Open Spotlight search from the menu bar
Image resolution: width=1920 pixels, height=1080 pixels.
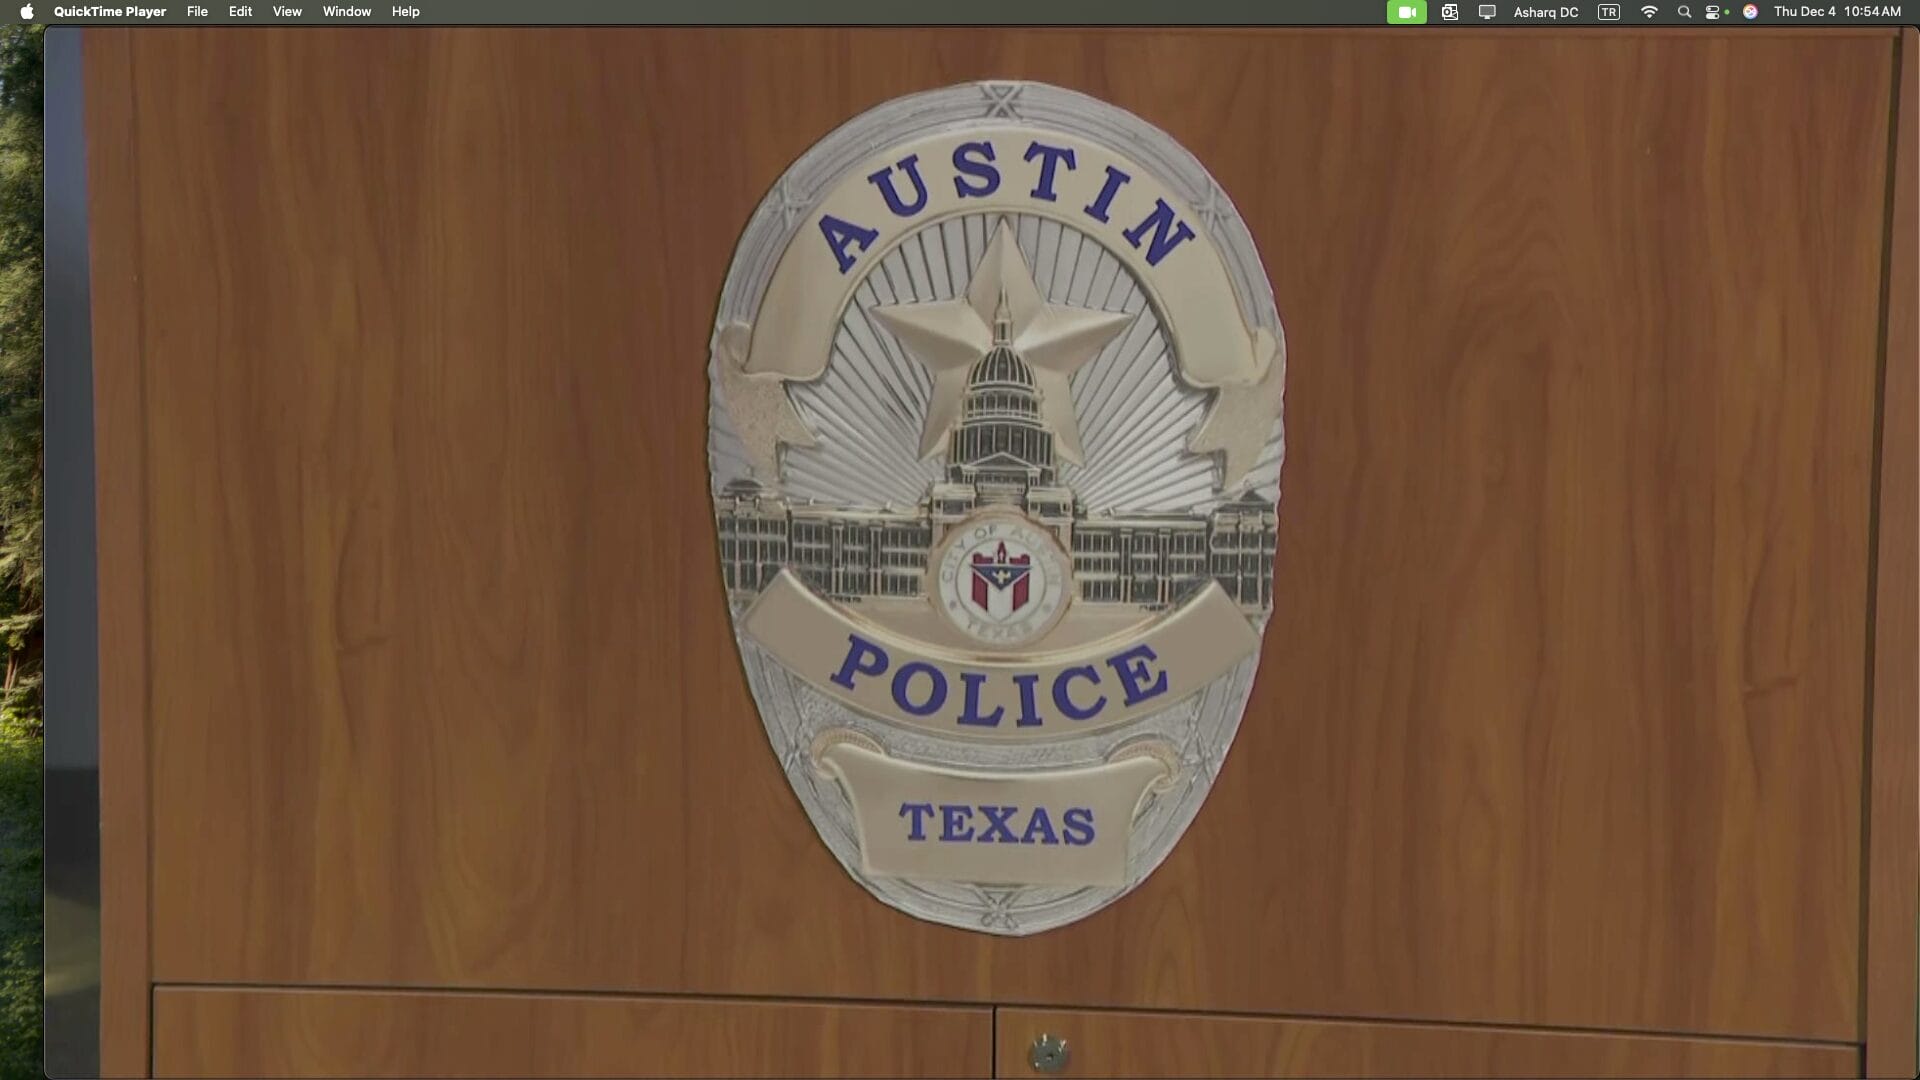coord(1685,12)
